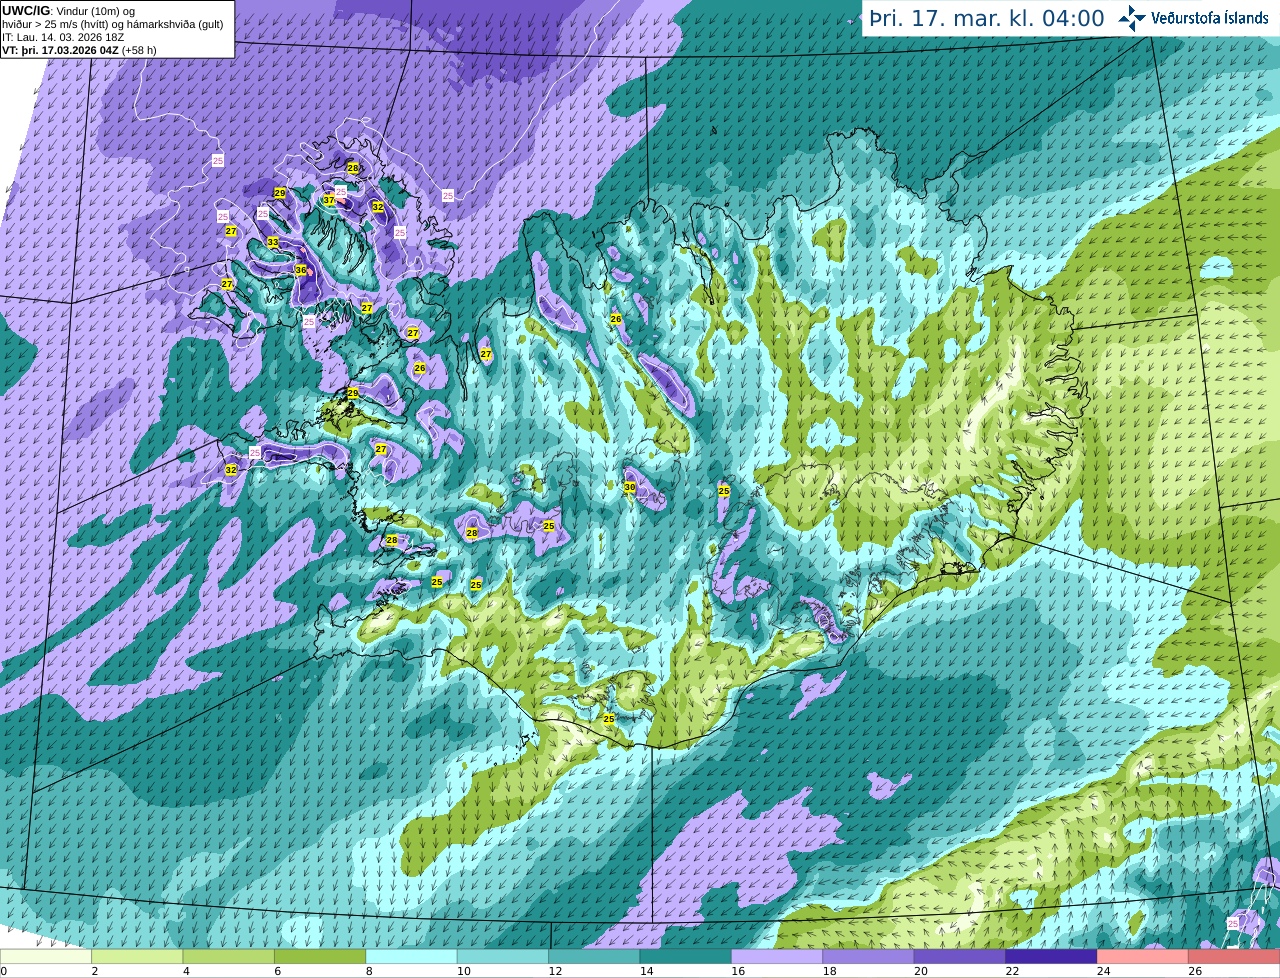Pick the 0–2 m/s palest legend swatch

[x=46, y=957]
